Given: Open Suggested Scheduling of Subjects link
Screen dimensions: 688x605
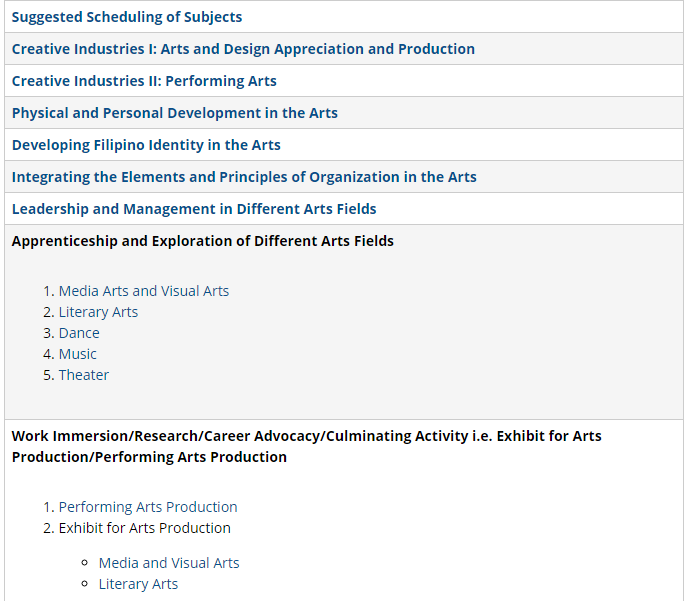Looking at the screenshot, I should (x=127, y=17).
